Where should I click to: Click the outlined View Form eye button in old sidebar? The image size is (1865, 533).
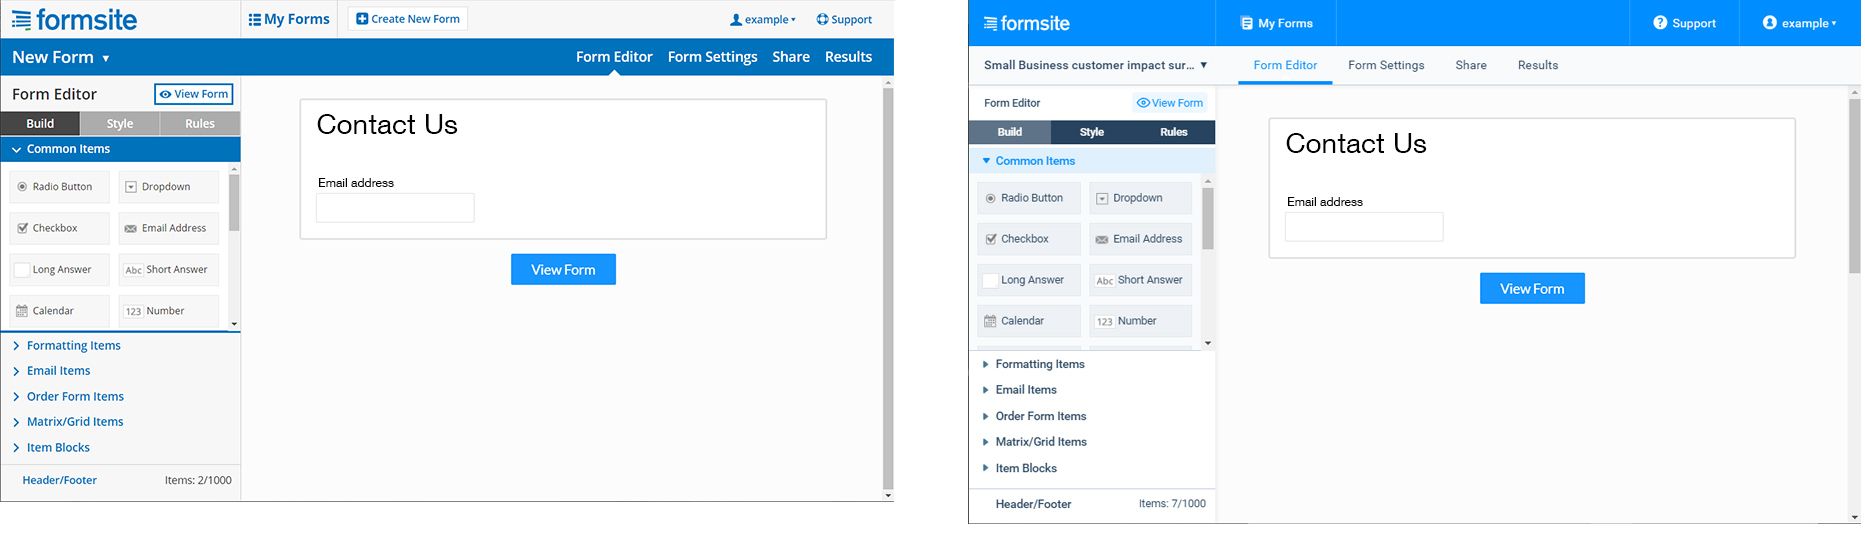[194, 94]
